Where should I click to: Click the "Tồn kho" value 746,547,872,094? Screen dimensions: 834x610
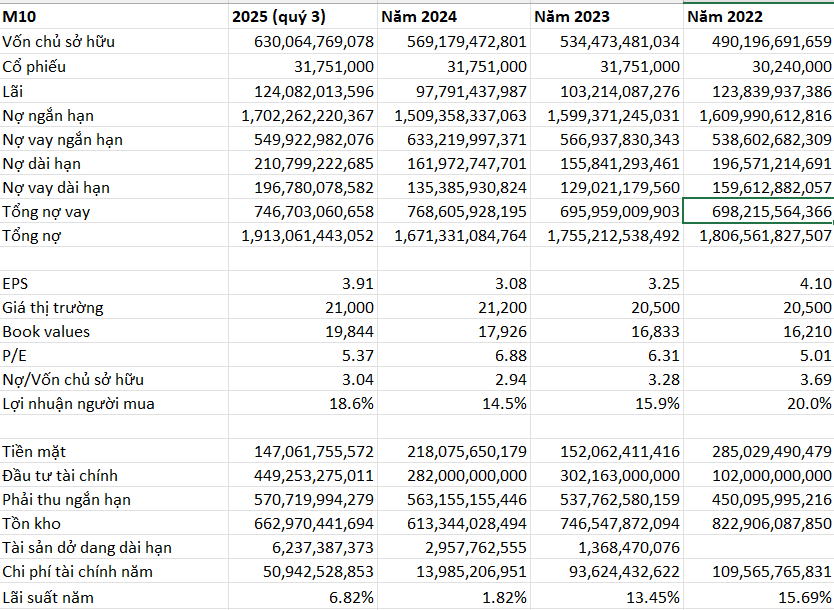(606, 523)
